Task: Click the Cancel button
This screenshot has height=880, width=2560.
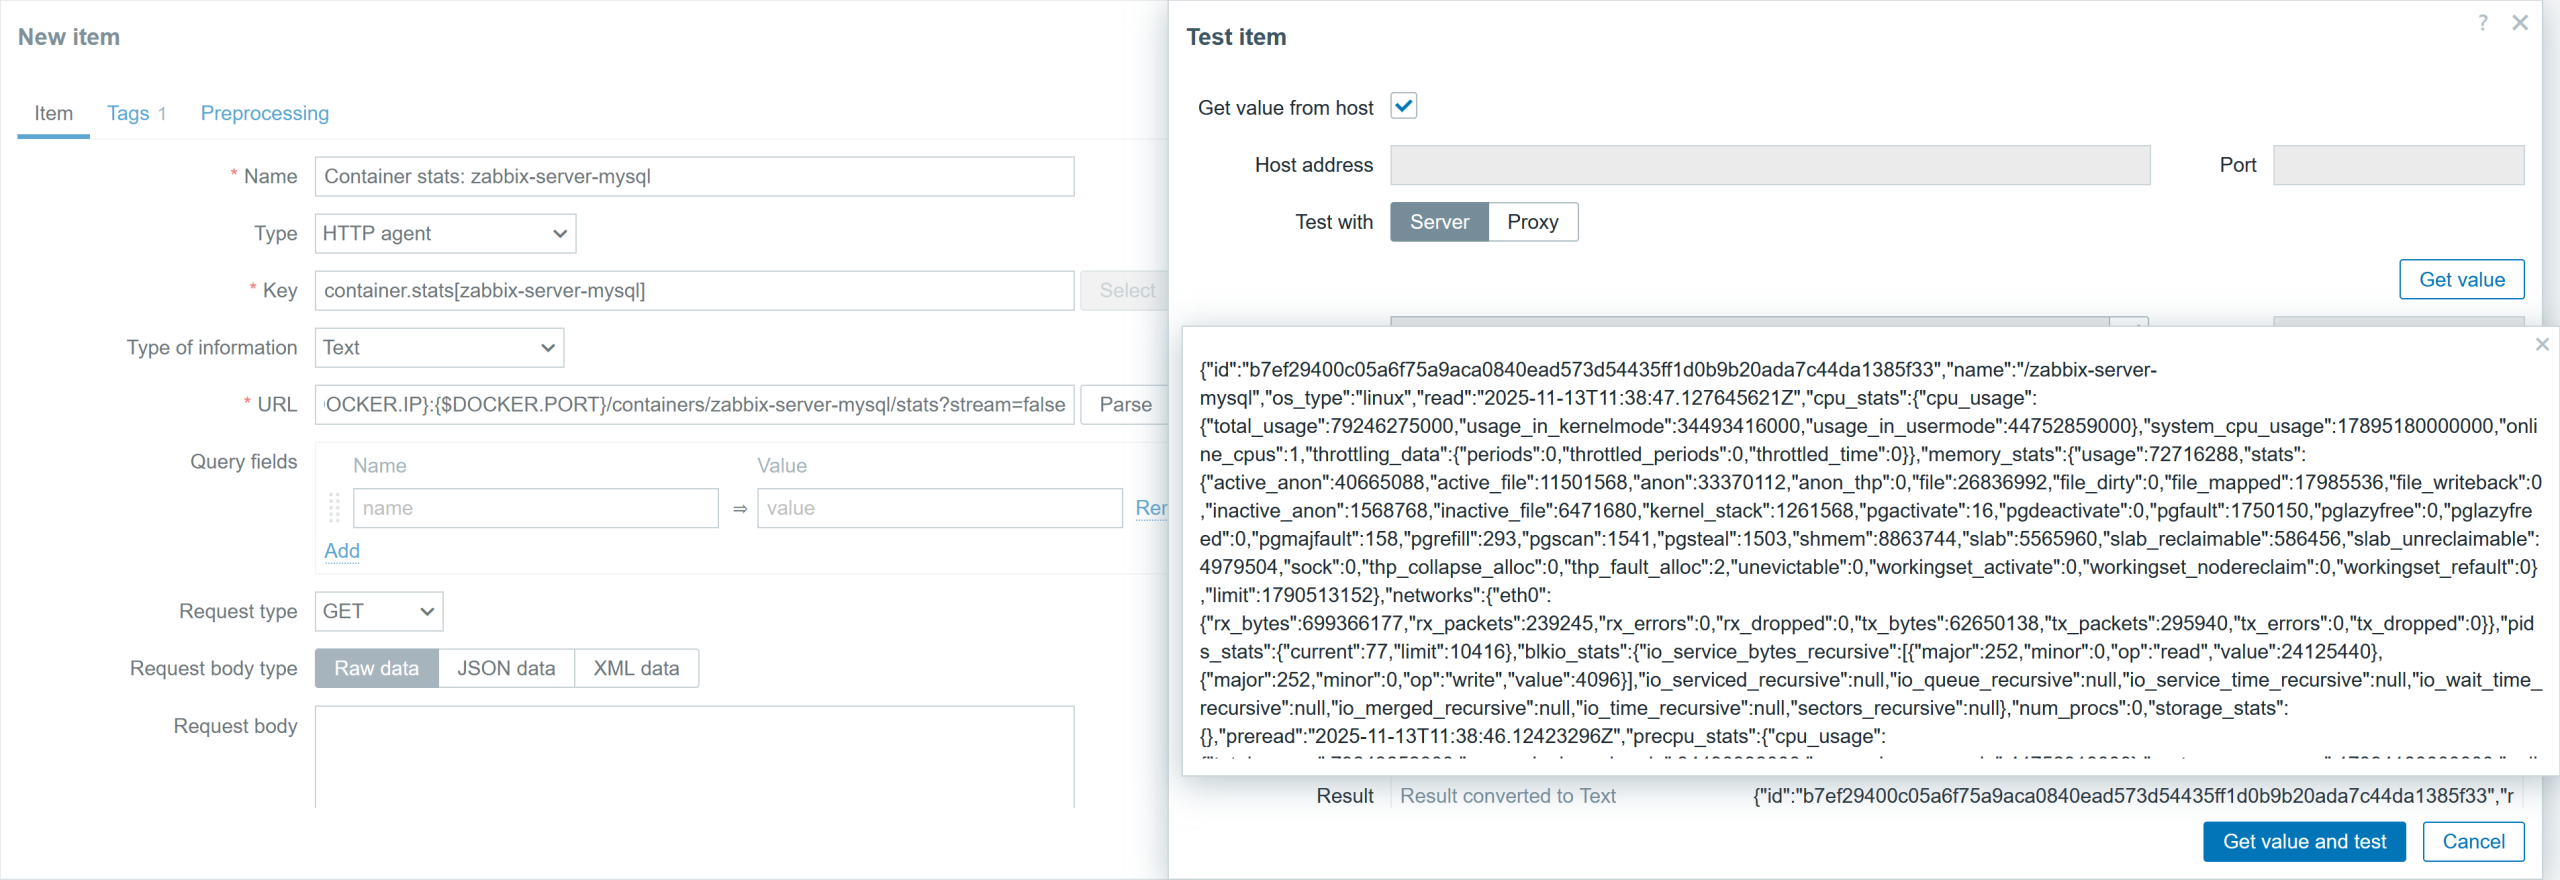Action: 2473,842
